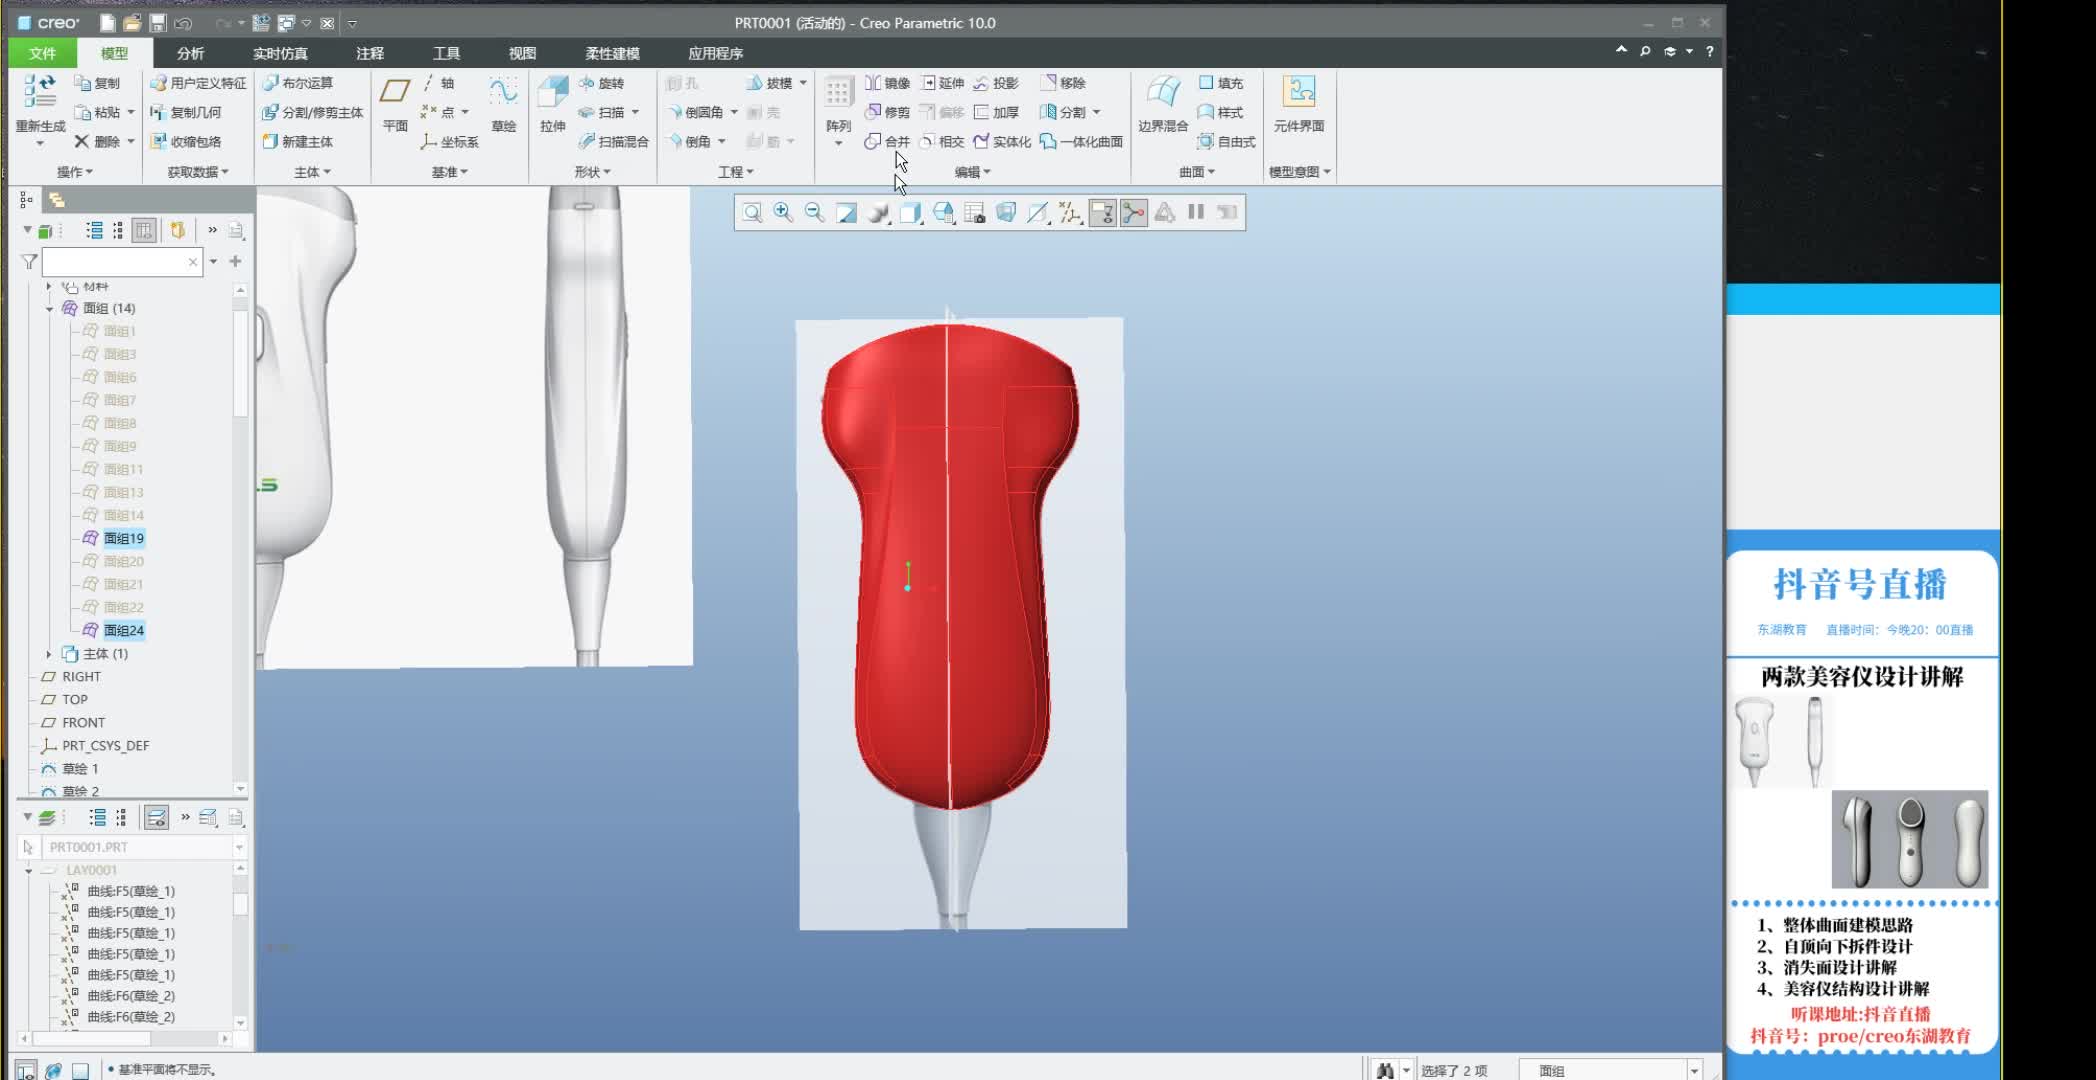Open the 文件 menu
The height and width of the screenshot is (1080, 2096).
coord(42,53)
